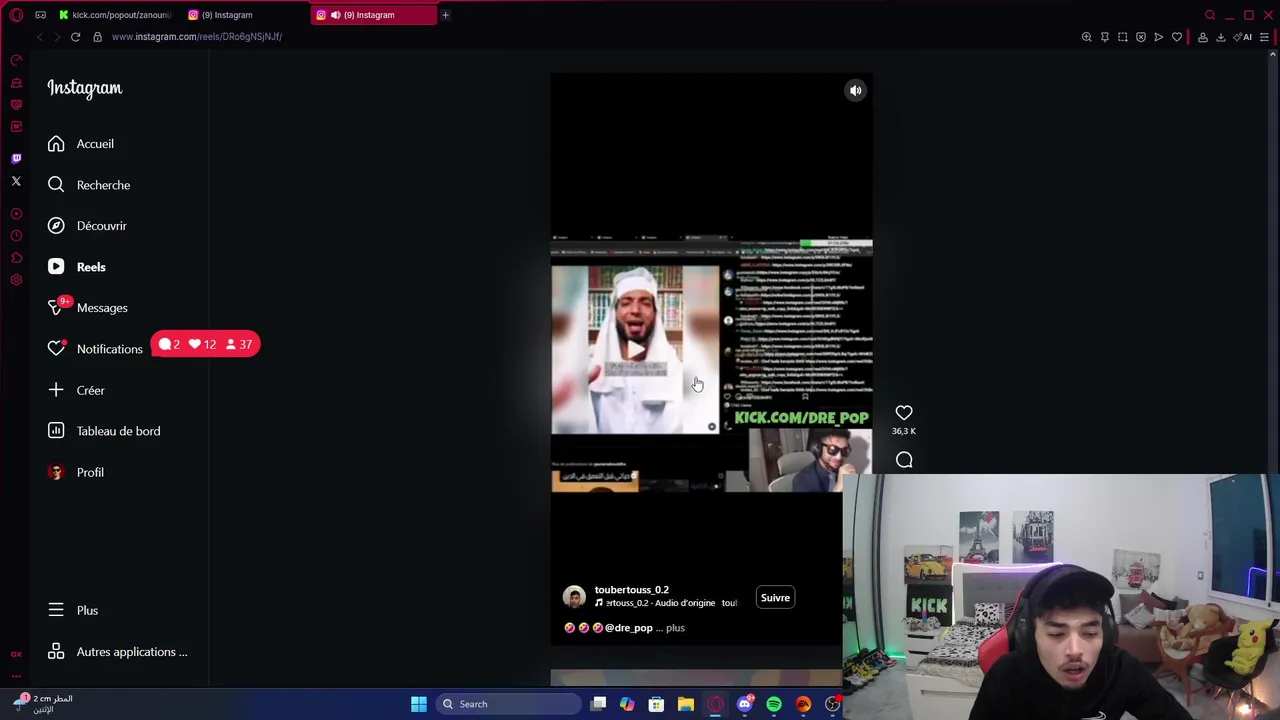
Task: Open tab search magnifier icon
Action: pos(1210,15)
